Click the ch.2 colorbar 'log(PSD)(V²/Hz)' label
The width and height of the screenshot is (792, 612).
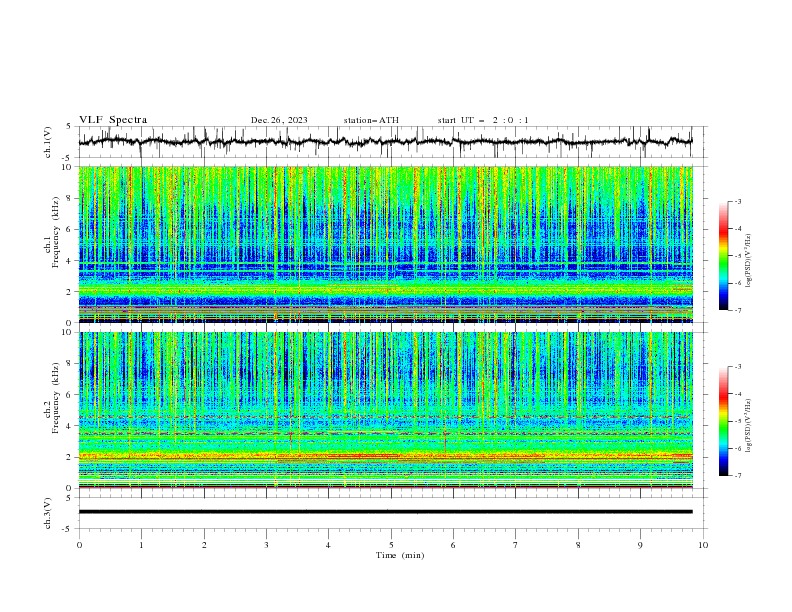(x=748, y=426)
